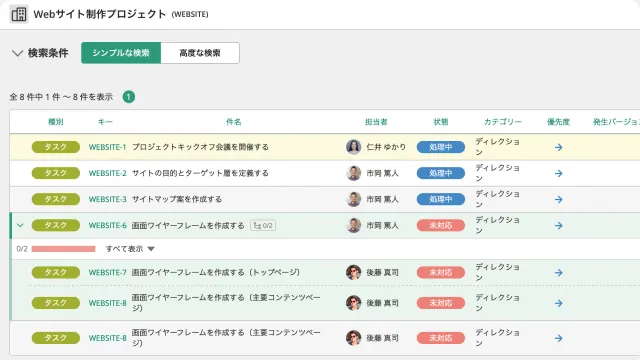Click title 画面ワイヤーフレームを作成する(トップページ)

(x=216, y=272)
